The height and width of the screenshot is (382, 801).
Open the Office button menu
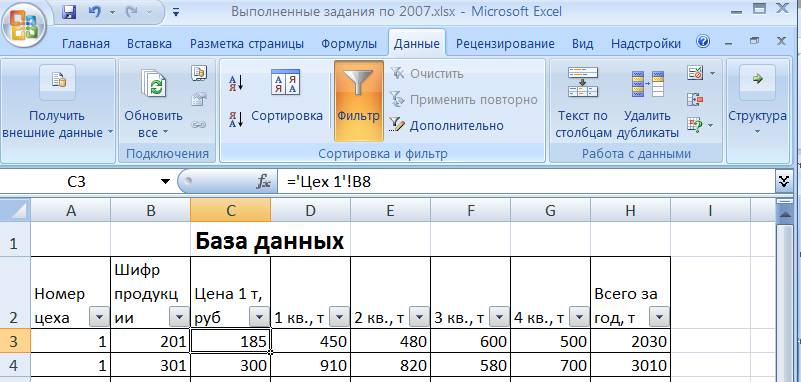click(x=24, y=26)
